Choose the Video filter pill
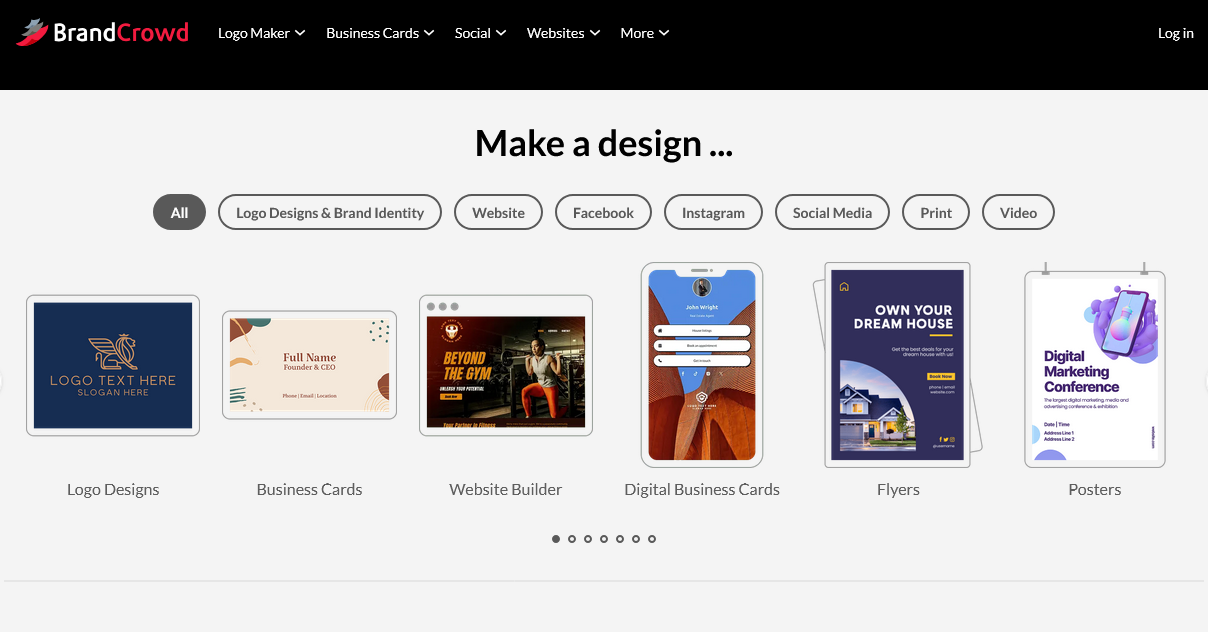 click(1018, 212)
